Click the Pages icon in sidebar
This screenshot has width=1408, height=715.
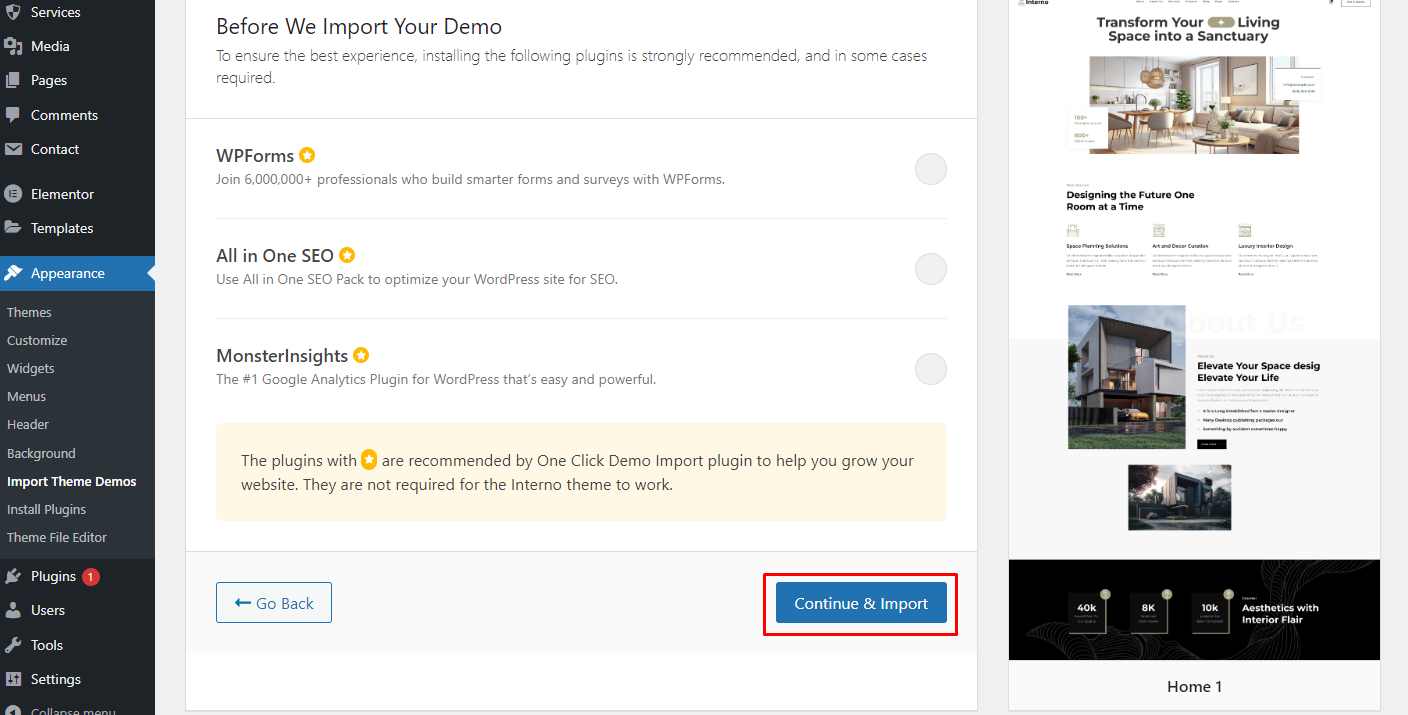[x=13, y=80]
